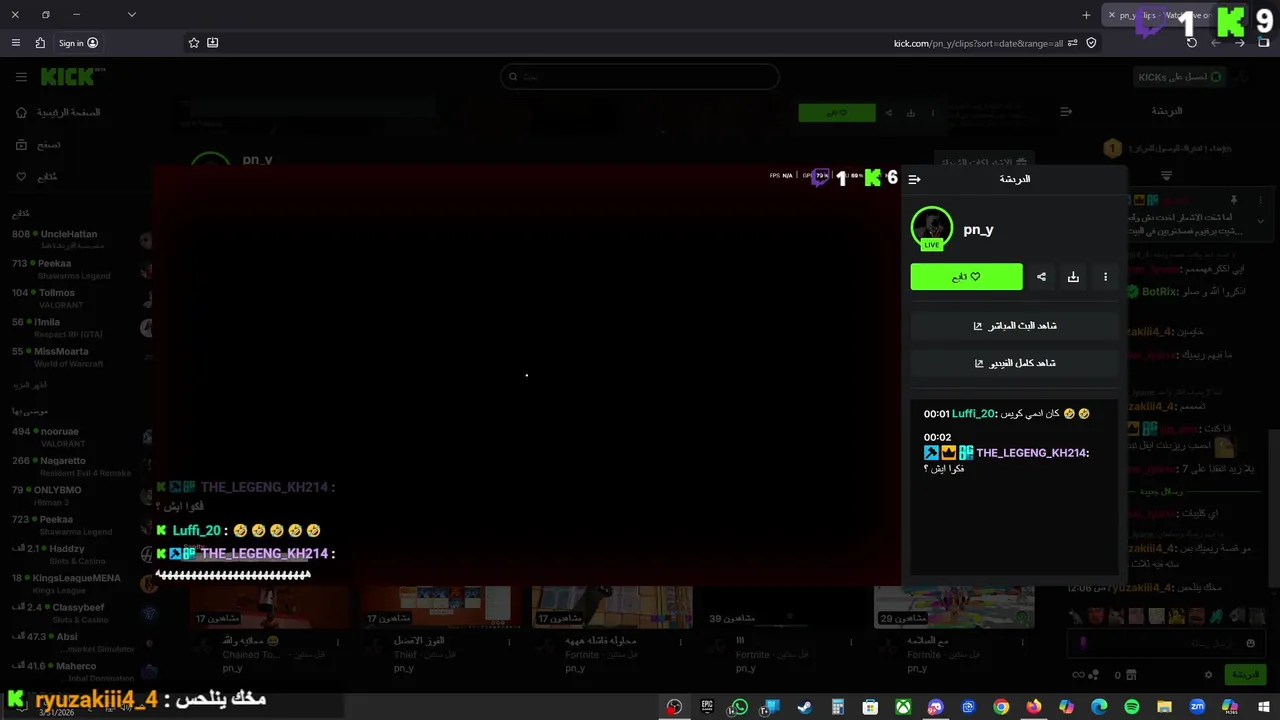1280x720 pixels.
Task: Click the Luffi_20 username in clip chat
Action: click(974, 414)
